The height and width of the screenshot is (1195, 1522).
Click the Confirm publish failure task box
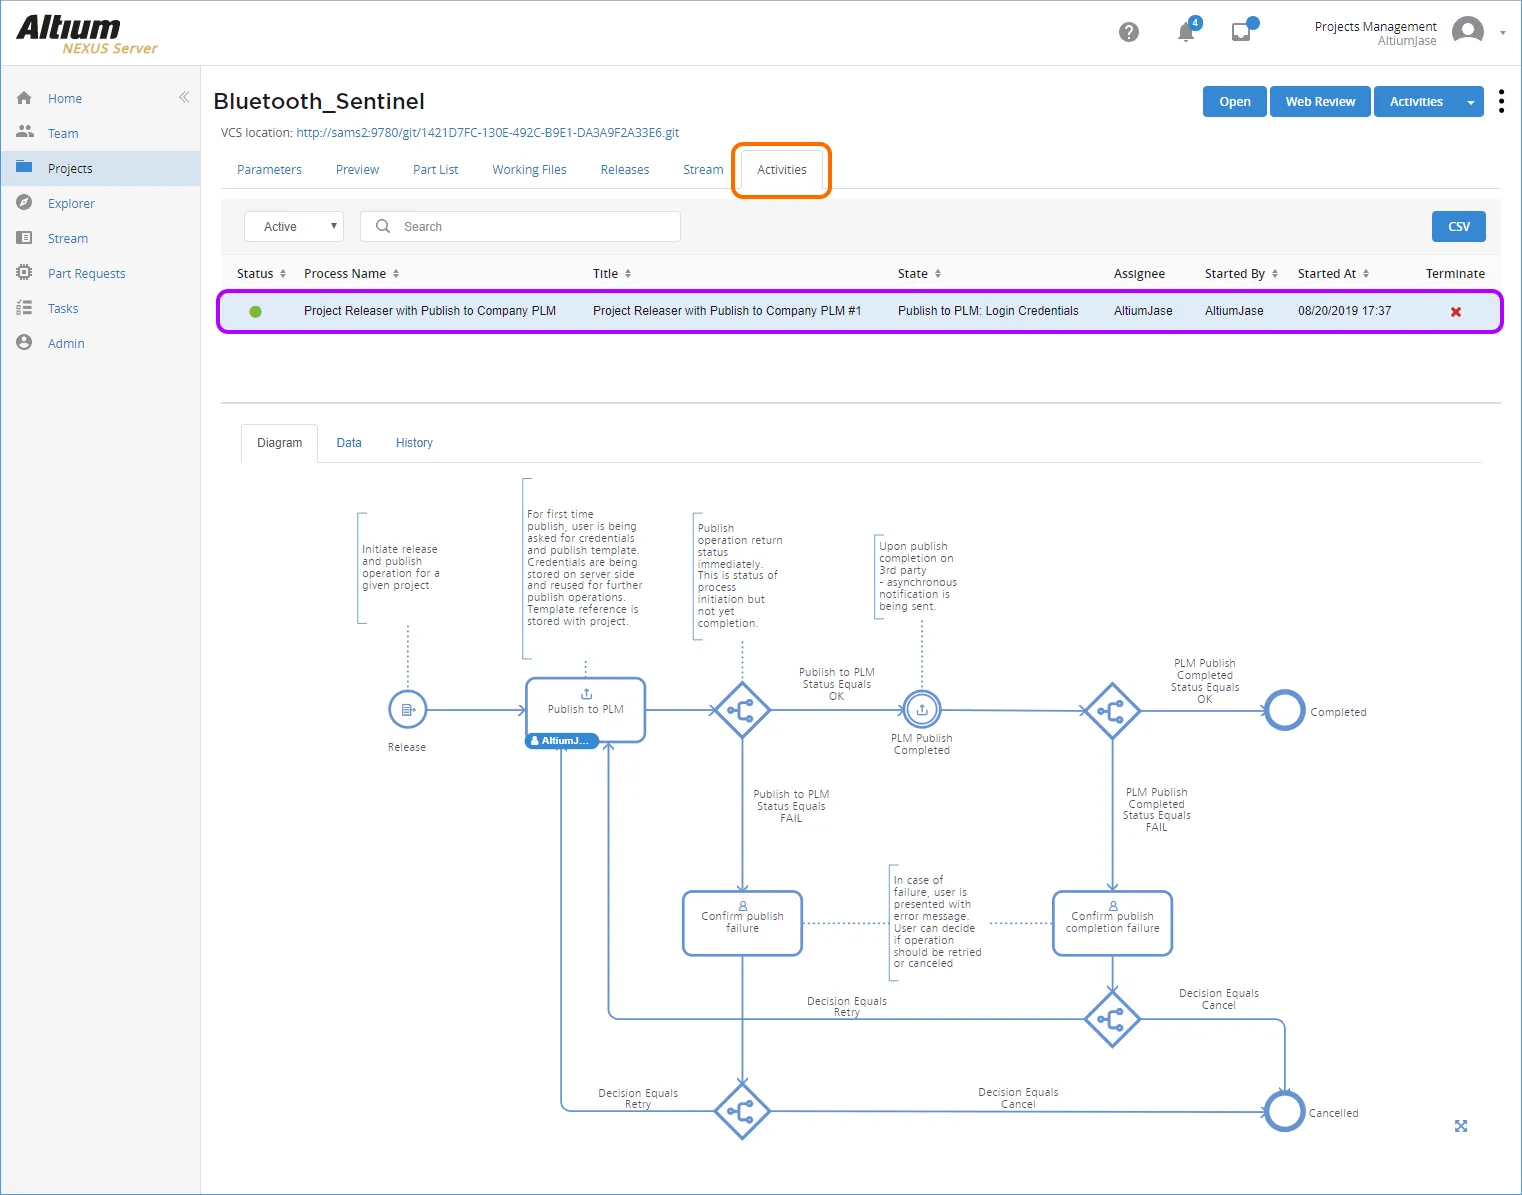tap(743, 923)
